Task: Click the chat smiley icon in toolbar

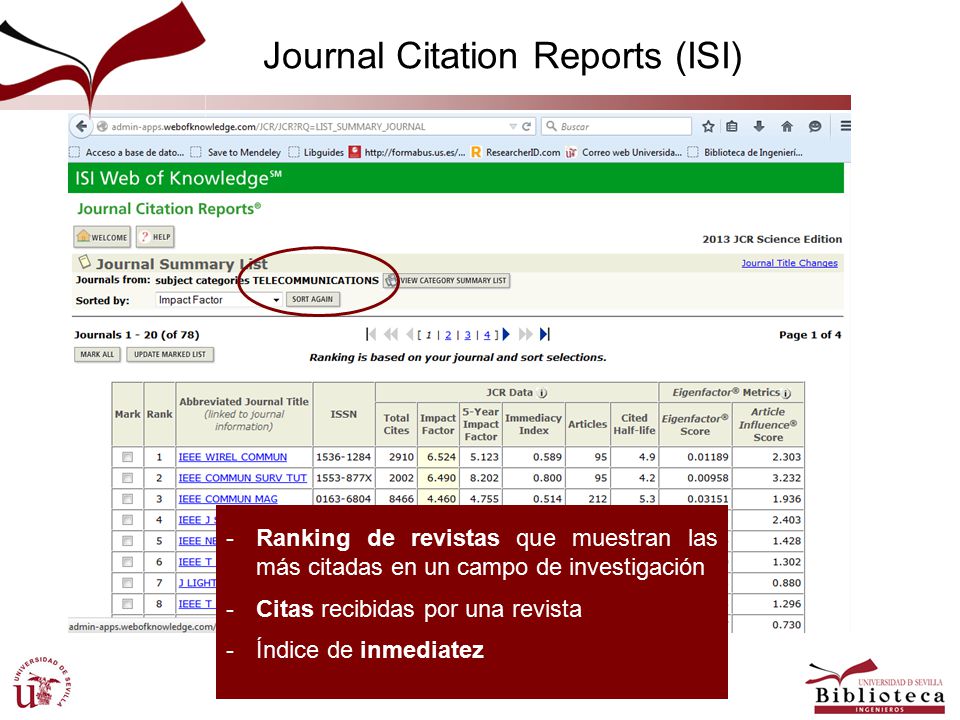Action: tap(815, 127)
